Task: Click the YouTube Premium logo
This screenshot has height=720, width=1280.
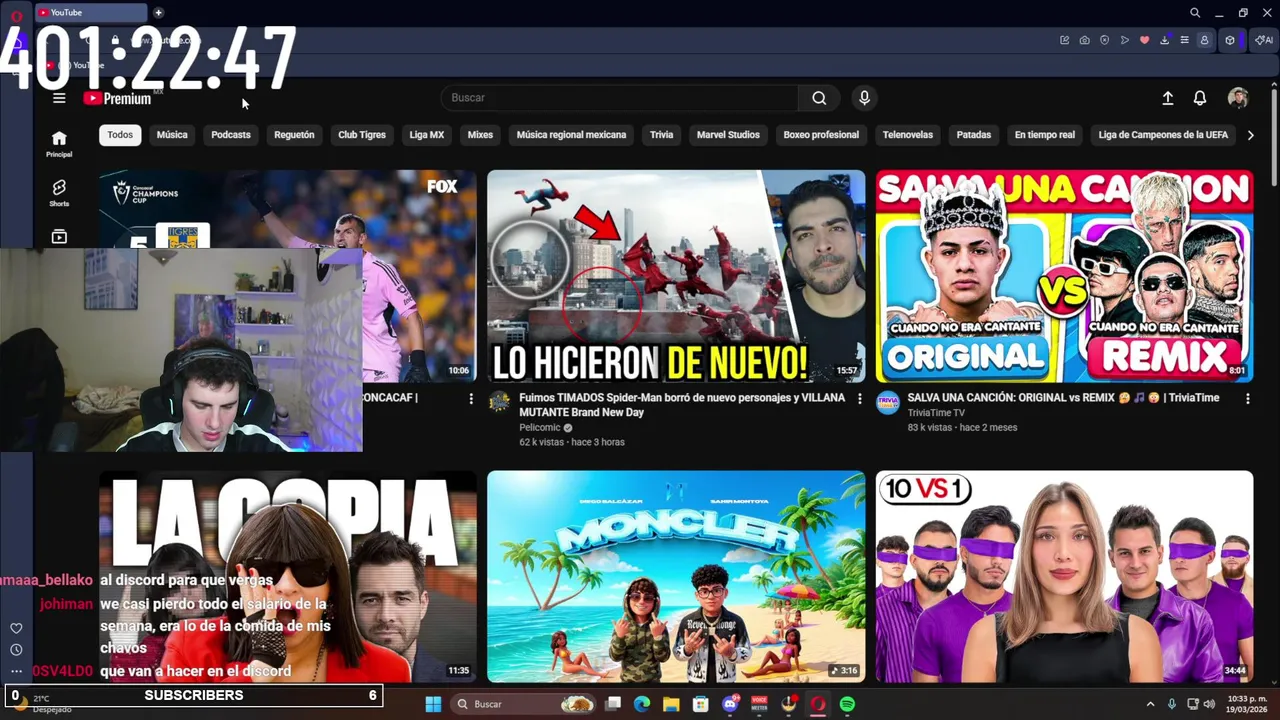Action: (118, 98)
